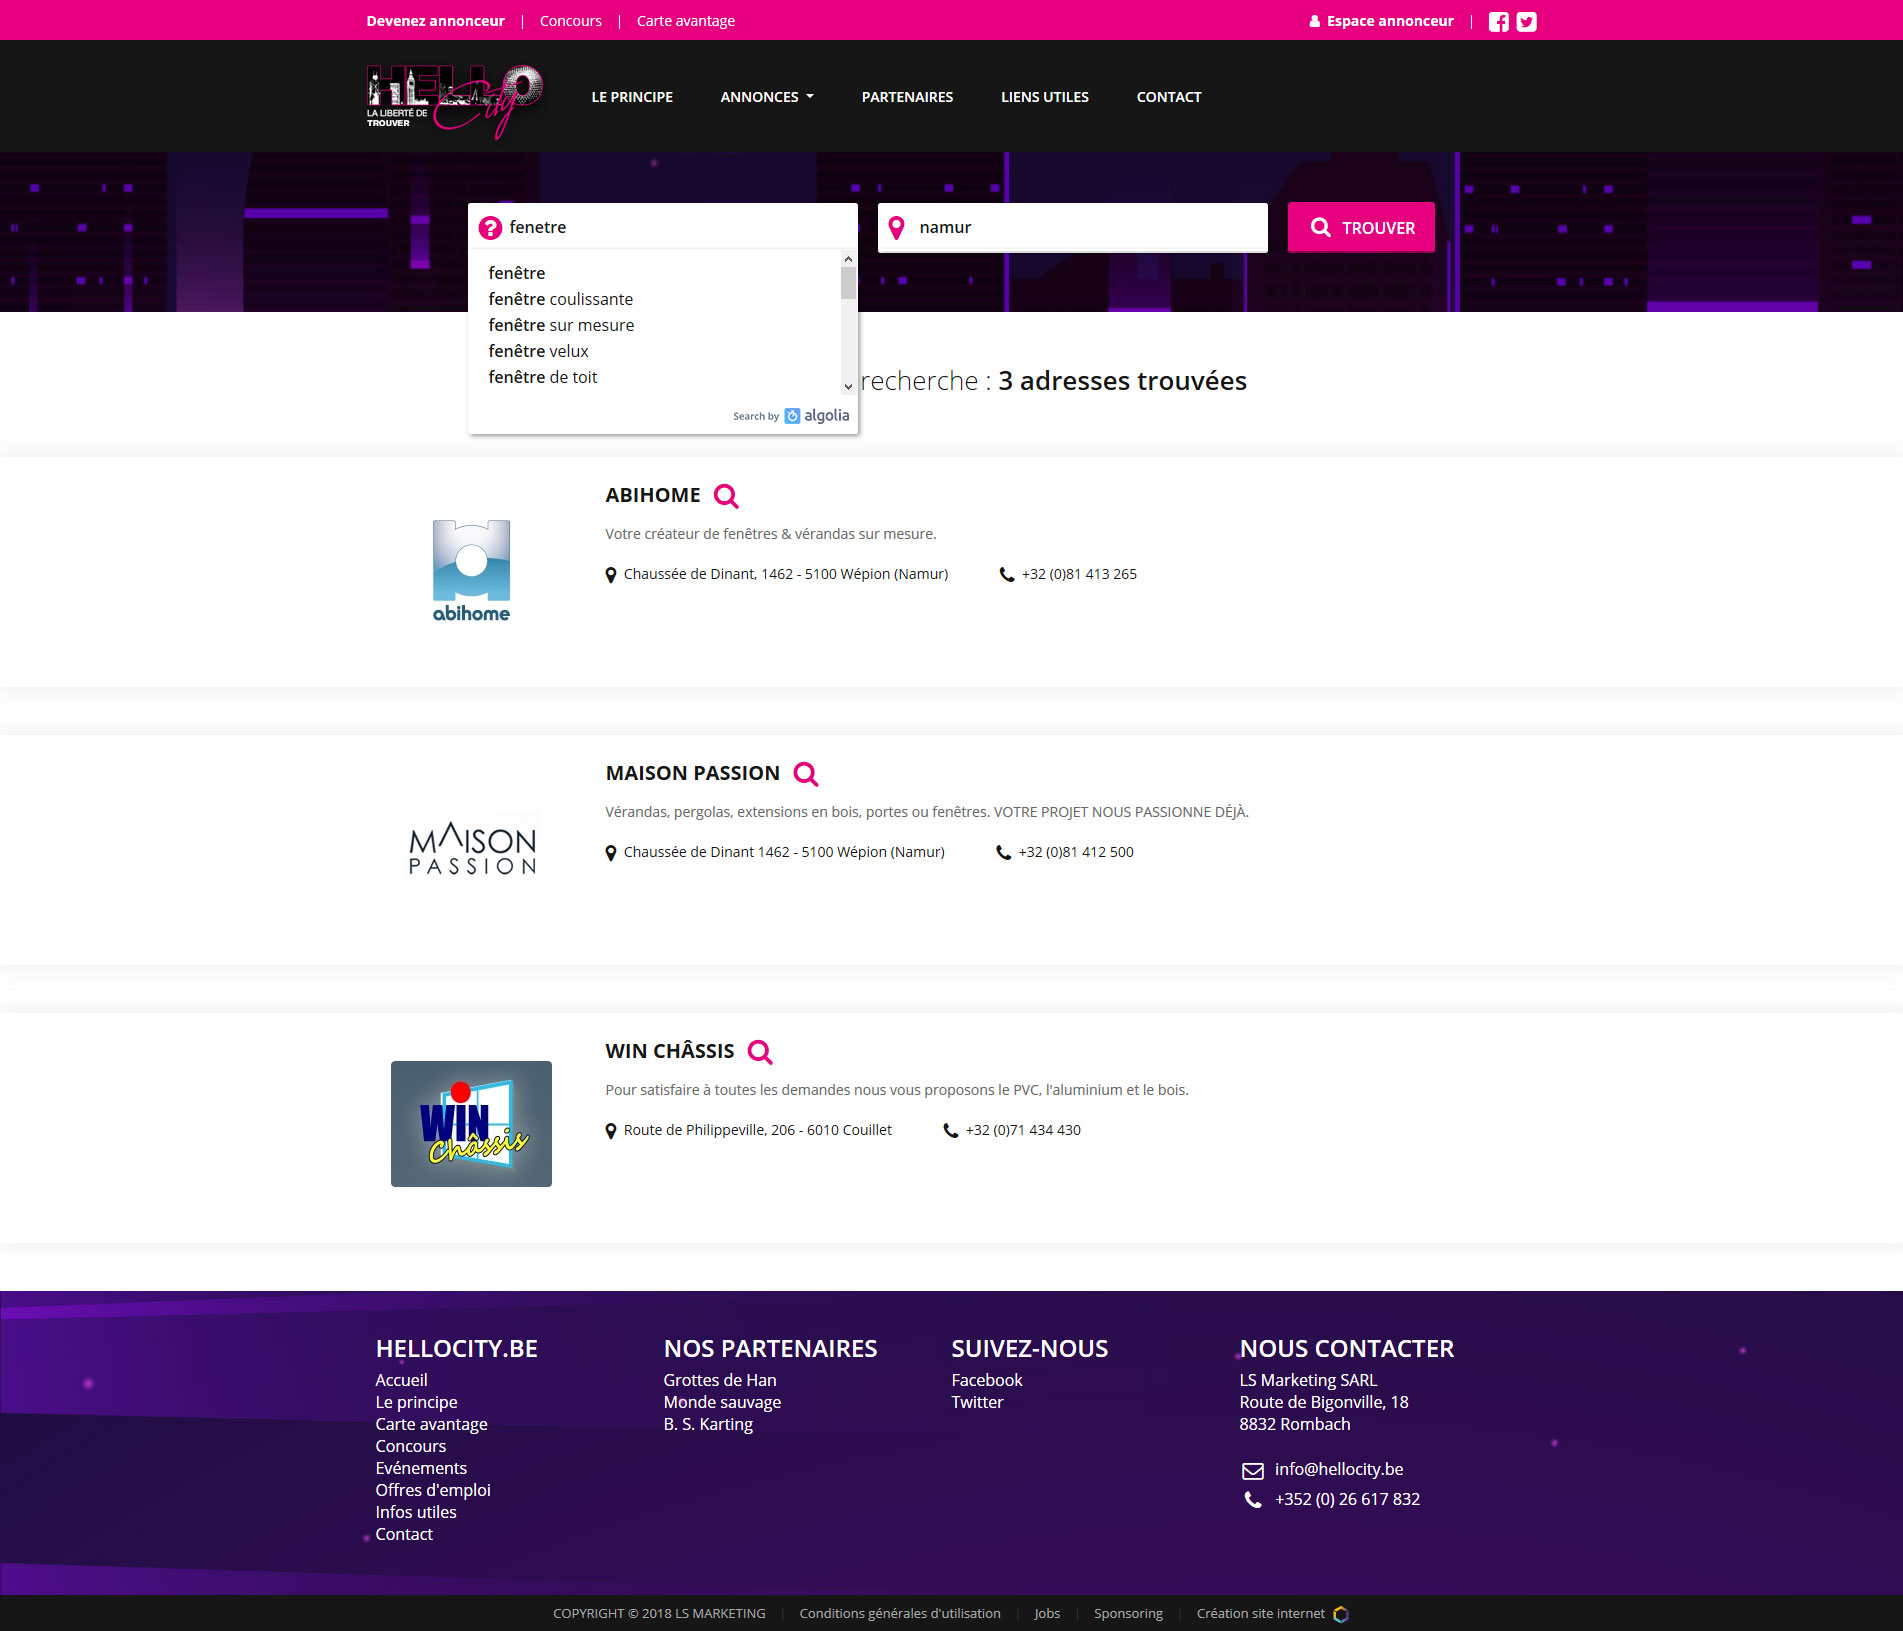Open the ABIHOME listing title
Viewport: 1903px width, 1631px height.
pyautogui.click(x=652, y=496)
